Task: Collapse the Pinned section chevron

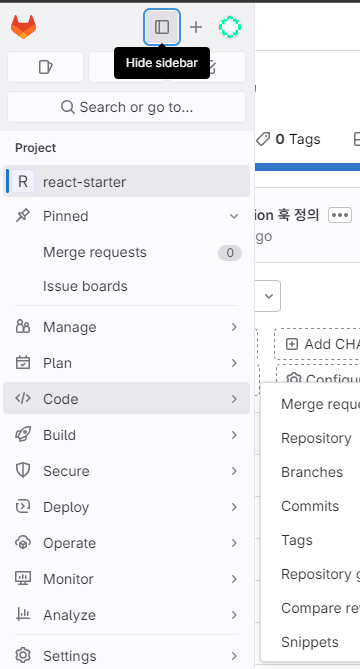Action: 234,216
